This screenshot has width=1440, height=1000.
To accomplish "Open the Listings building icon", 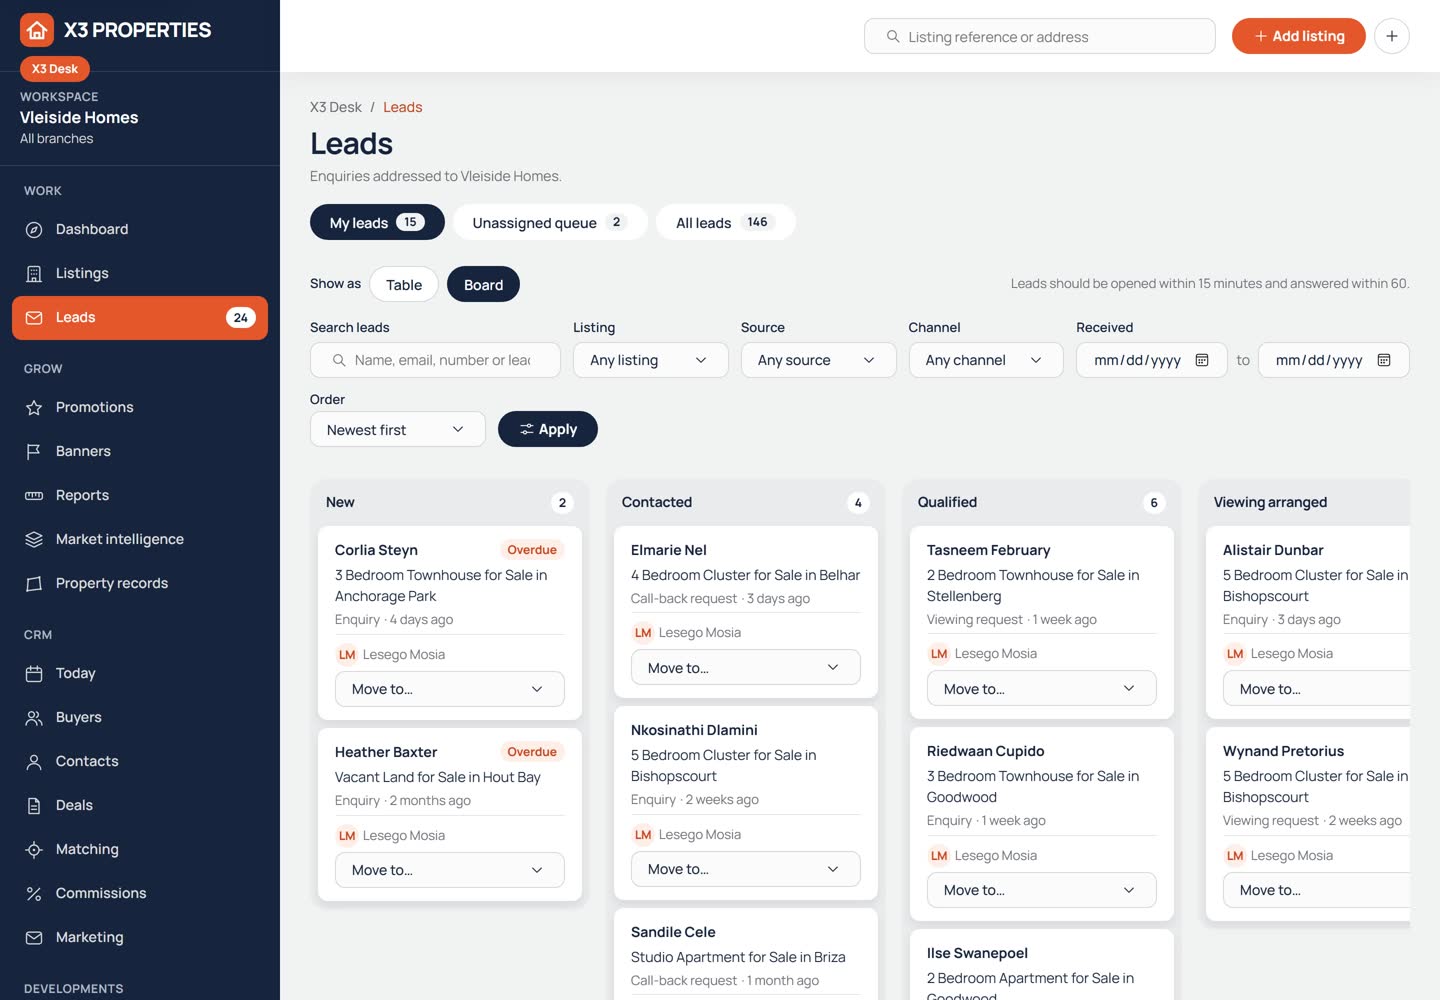I will (34, 273).
